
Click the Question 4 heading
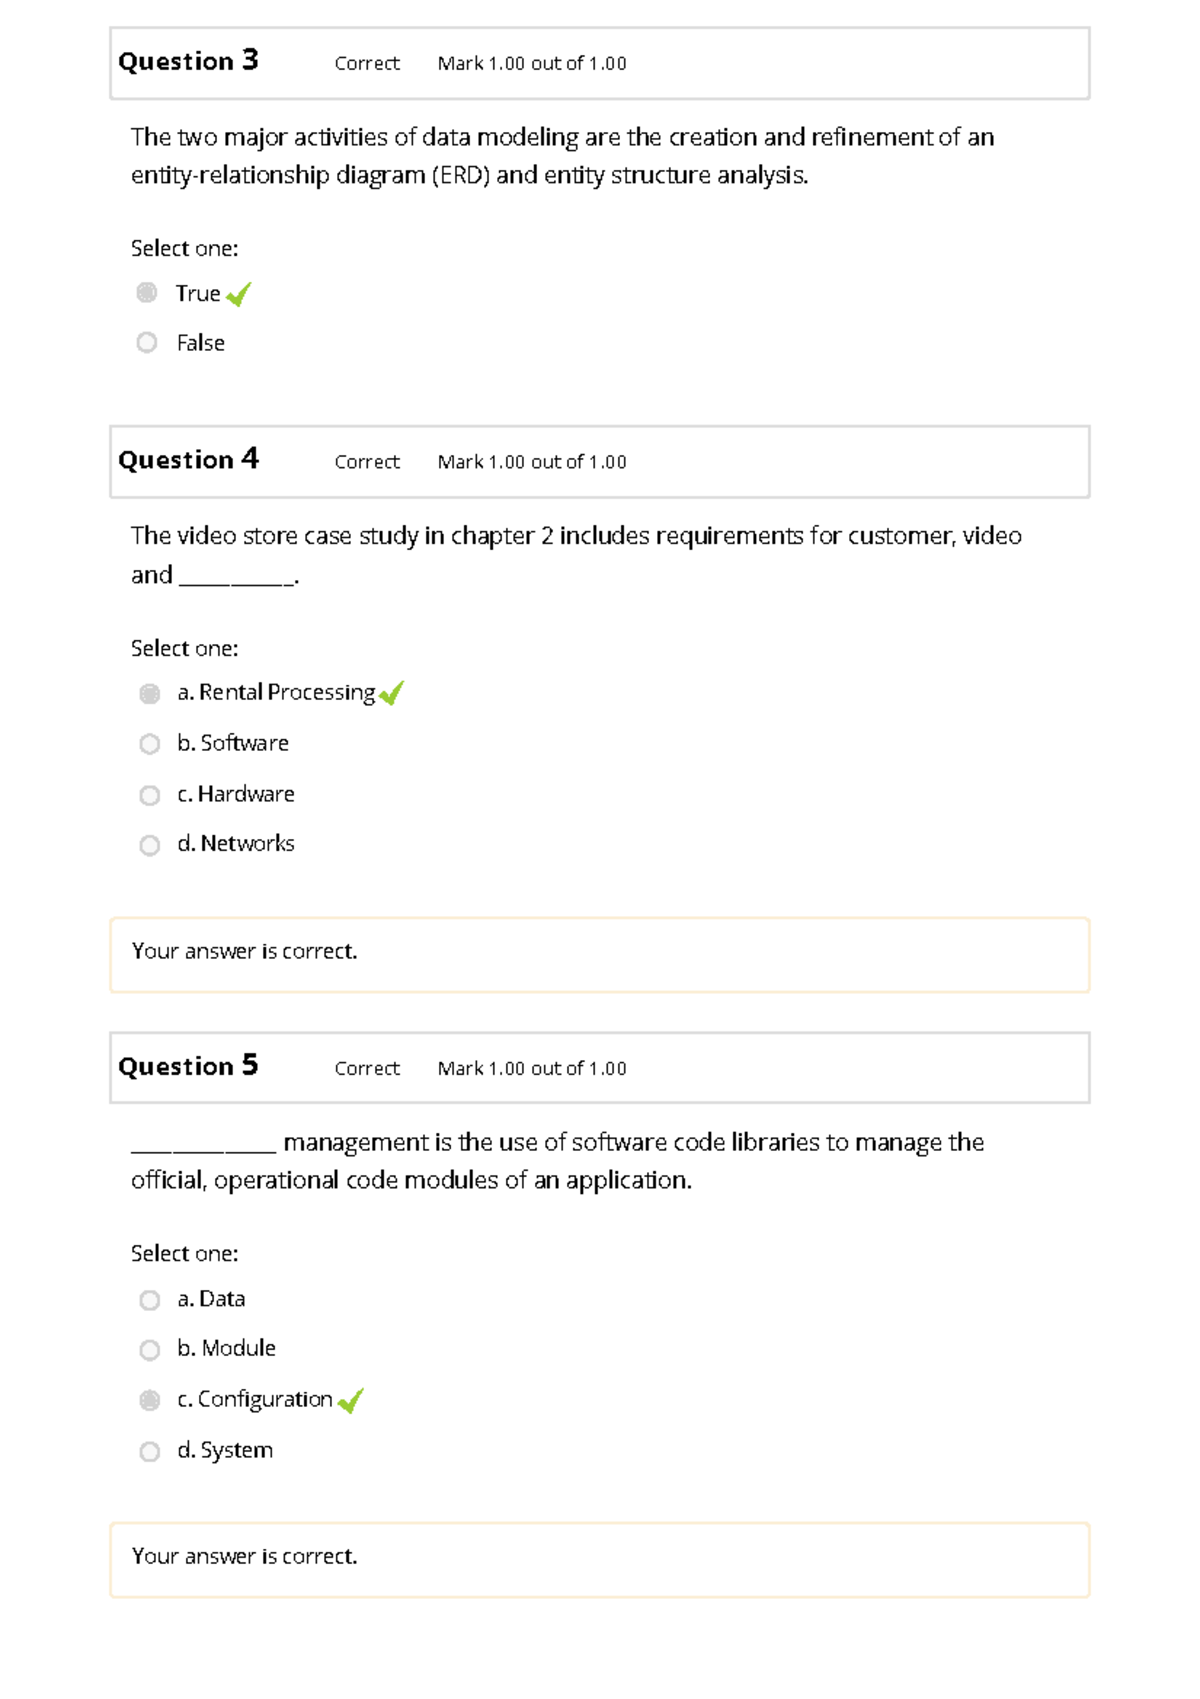188,459
